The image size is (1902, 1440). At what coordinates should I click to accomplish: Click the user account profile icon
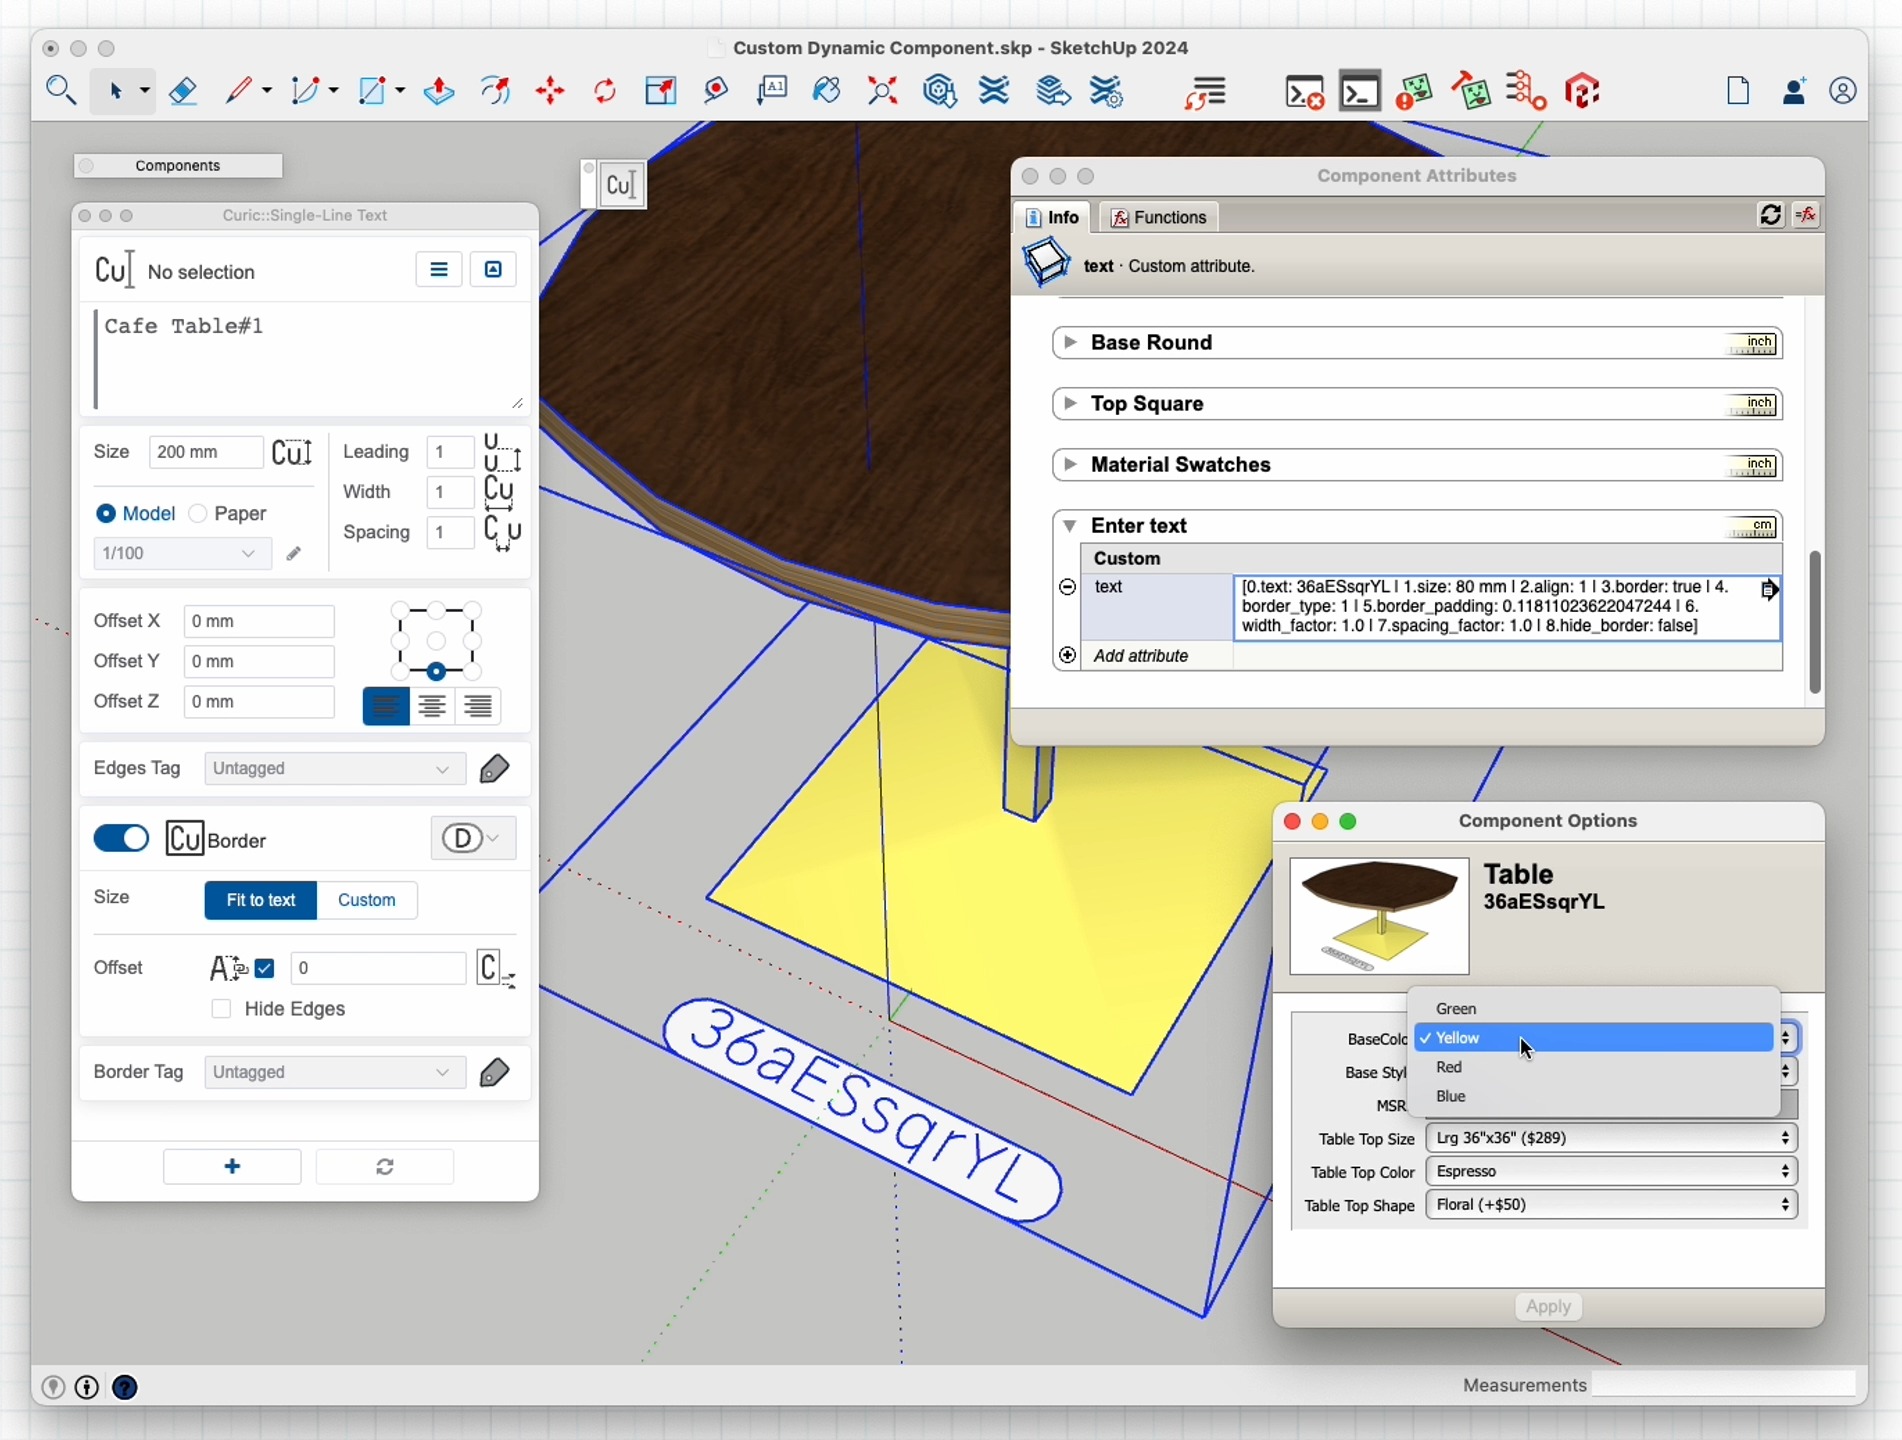[1843, 92]
